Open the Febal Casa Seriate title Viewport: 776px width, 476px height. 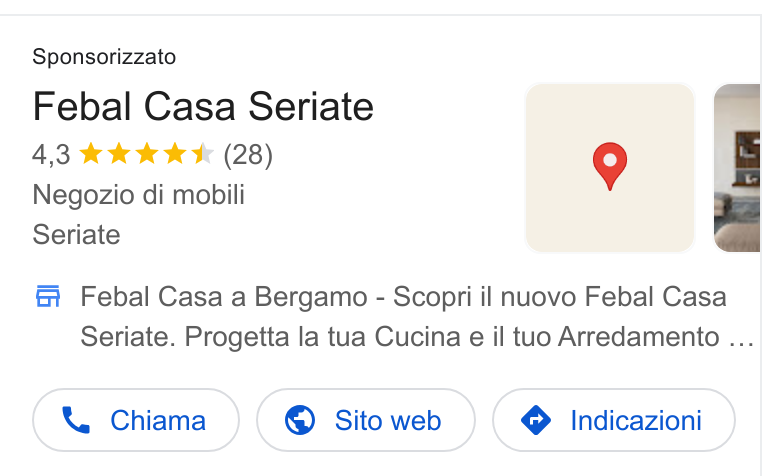click(x=203, y=106)
